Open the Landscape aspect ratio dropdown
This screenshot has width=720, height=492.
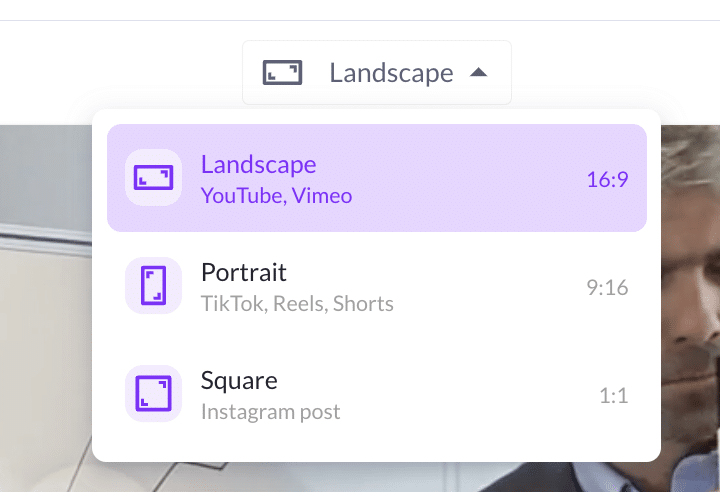click(x=377, y=73)
